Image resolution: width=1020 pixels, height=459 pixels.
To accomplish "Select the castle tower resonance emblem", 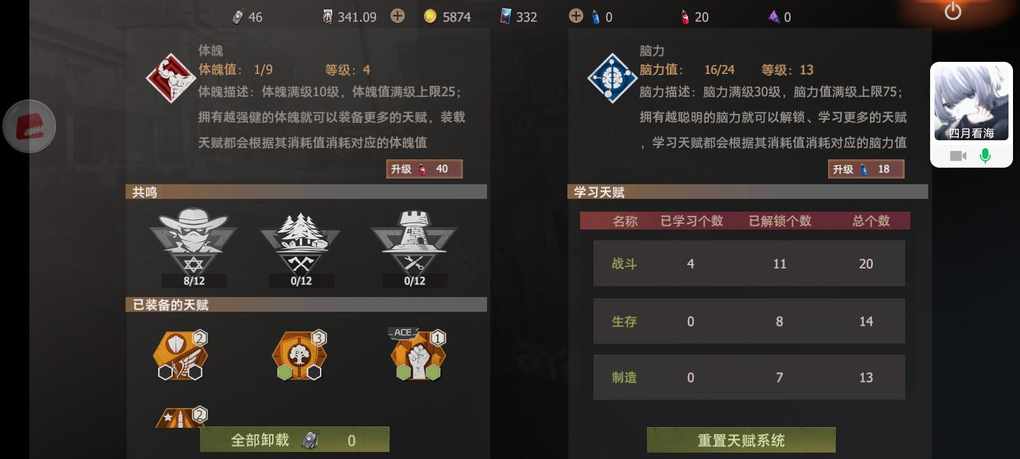I will click(x=414, y=241).
